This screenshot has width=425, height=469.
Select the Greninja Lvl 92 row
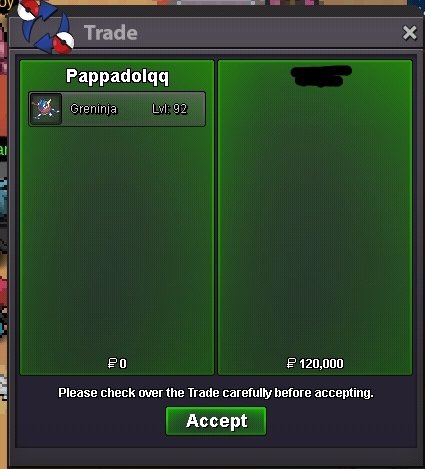[x=117, y=109]
